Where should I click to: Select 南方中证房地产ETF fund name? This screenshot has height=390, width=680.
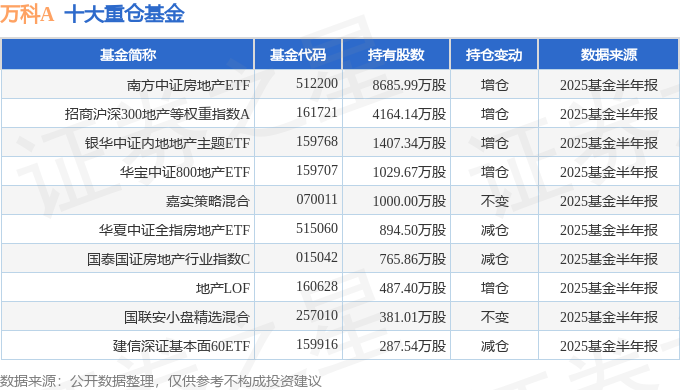pyautogui.click(x=188, y=85)
